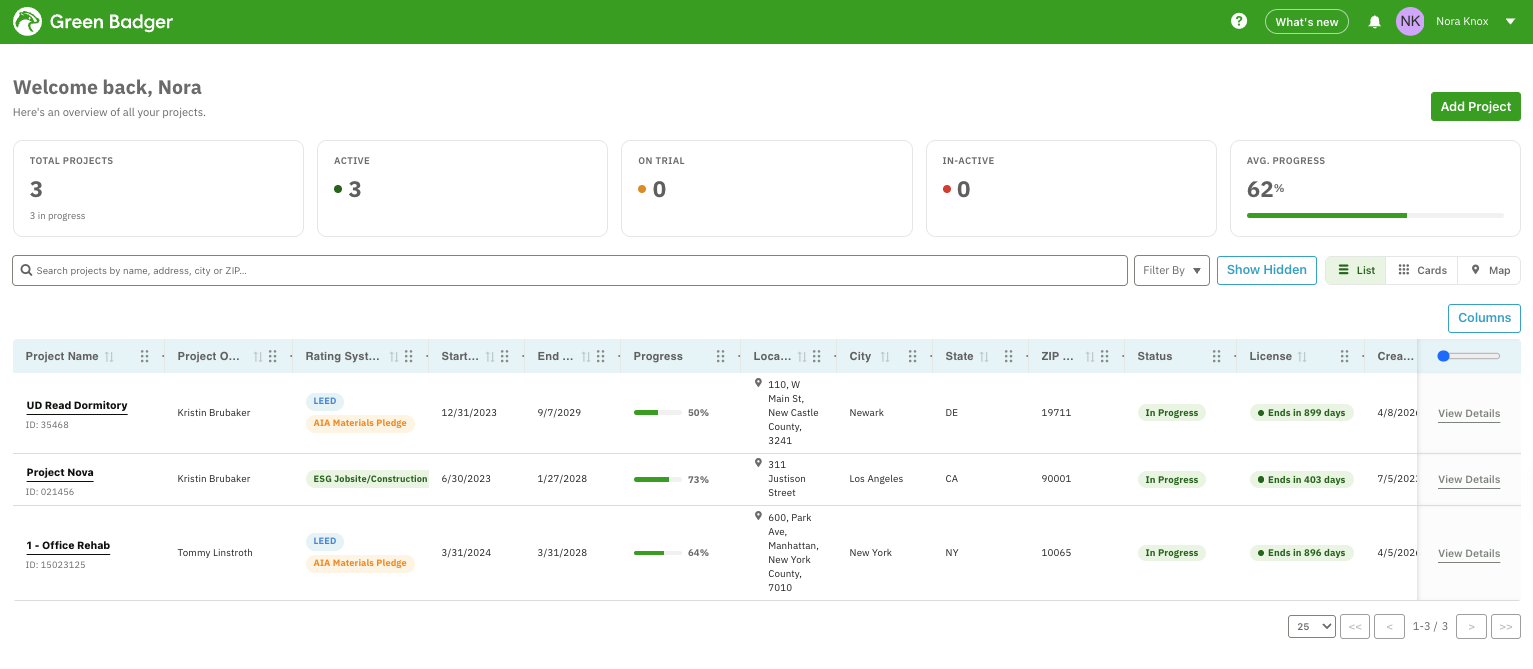Click the In-Active card
The image size is (1533, 669).
[1071, 188]
